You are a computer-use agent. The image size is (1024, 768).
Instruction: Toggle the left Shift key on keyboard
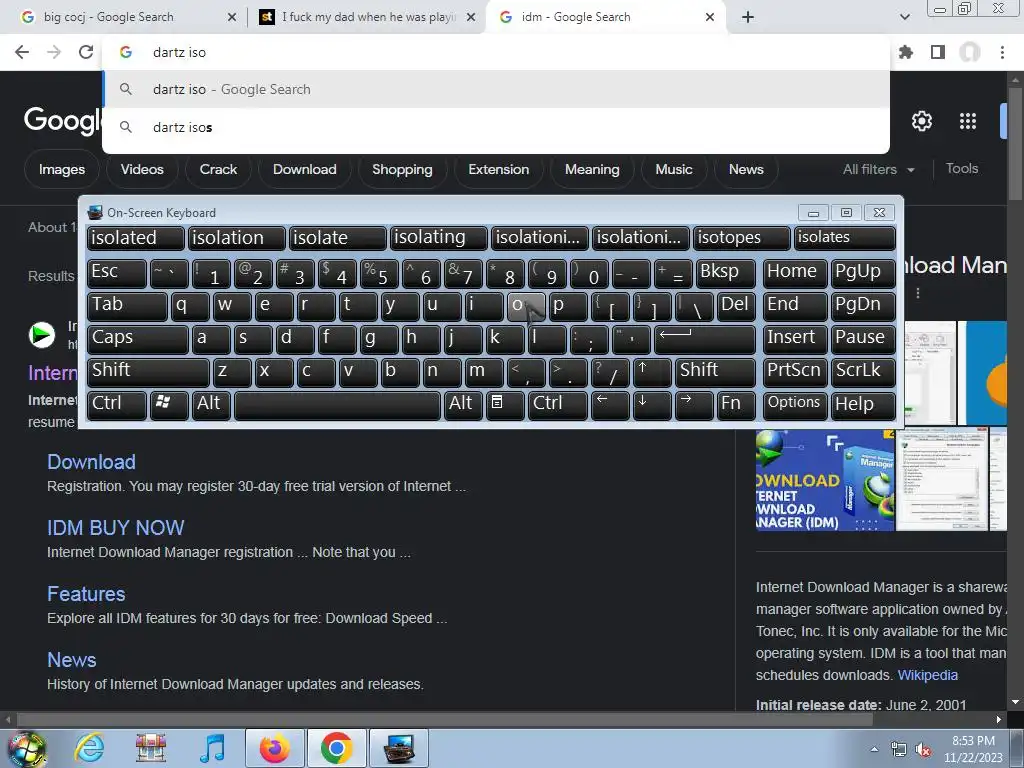pos(148,372)
